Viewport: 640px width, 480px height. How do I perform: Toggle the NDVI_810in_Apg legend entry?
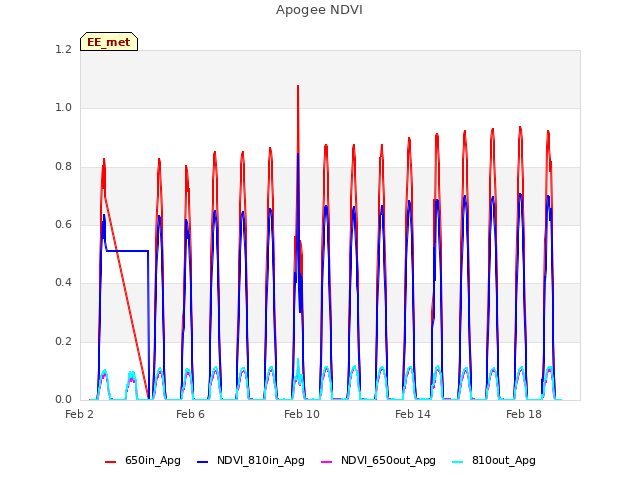(x=251, y=461)
